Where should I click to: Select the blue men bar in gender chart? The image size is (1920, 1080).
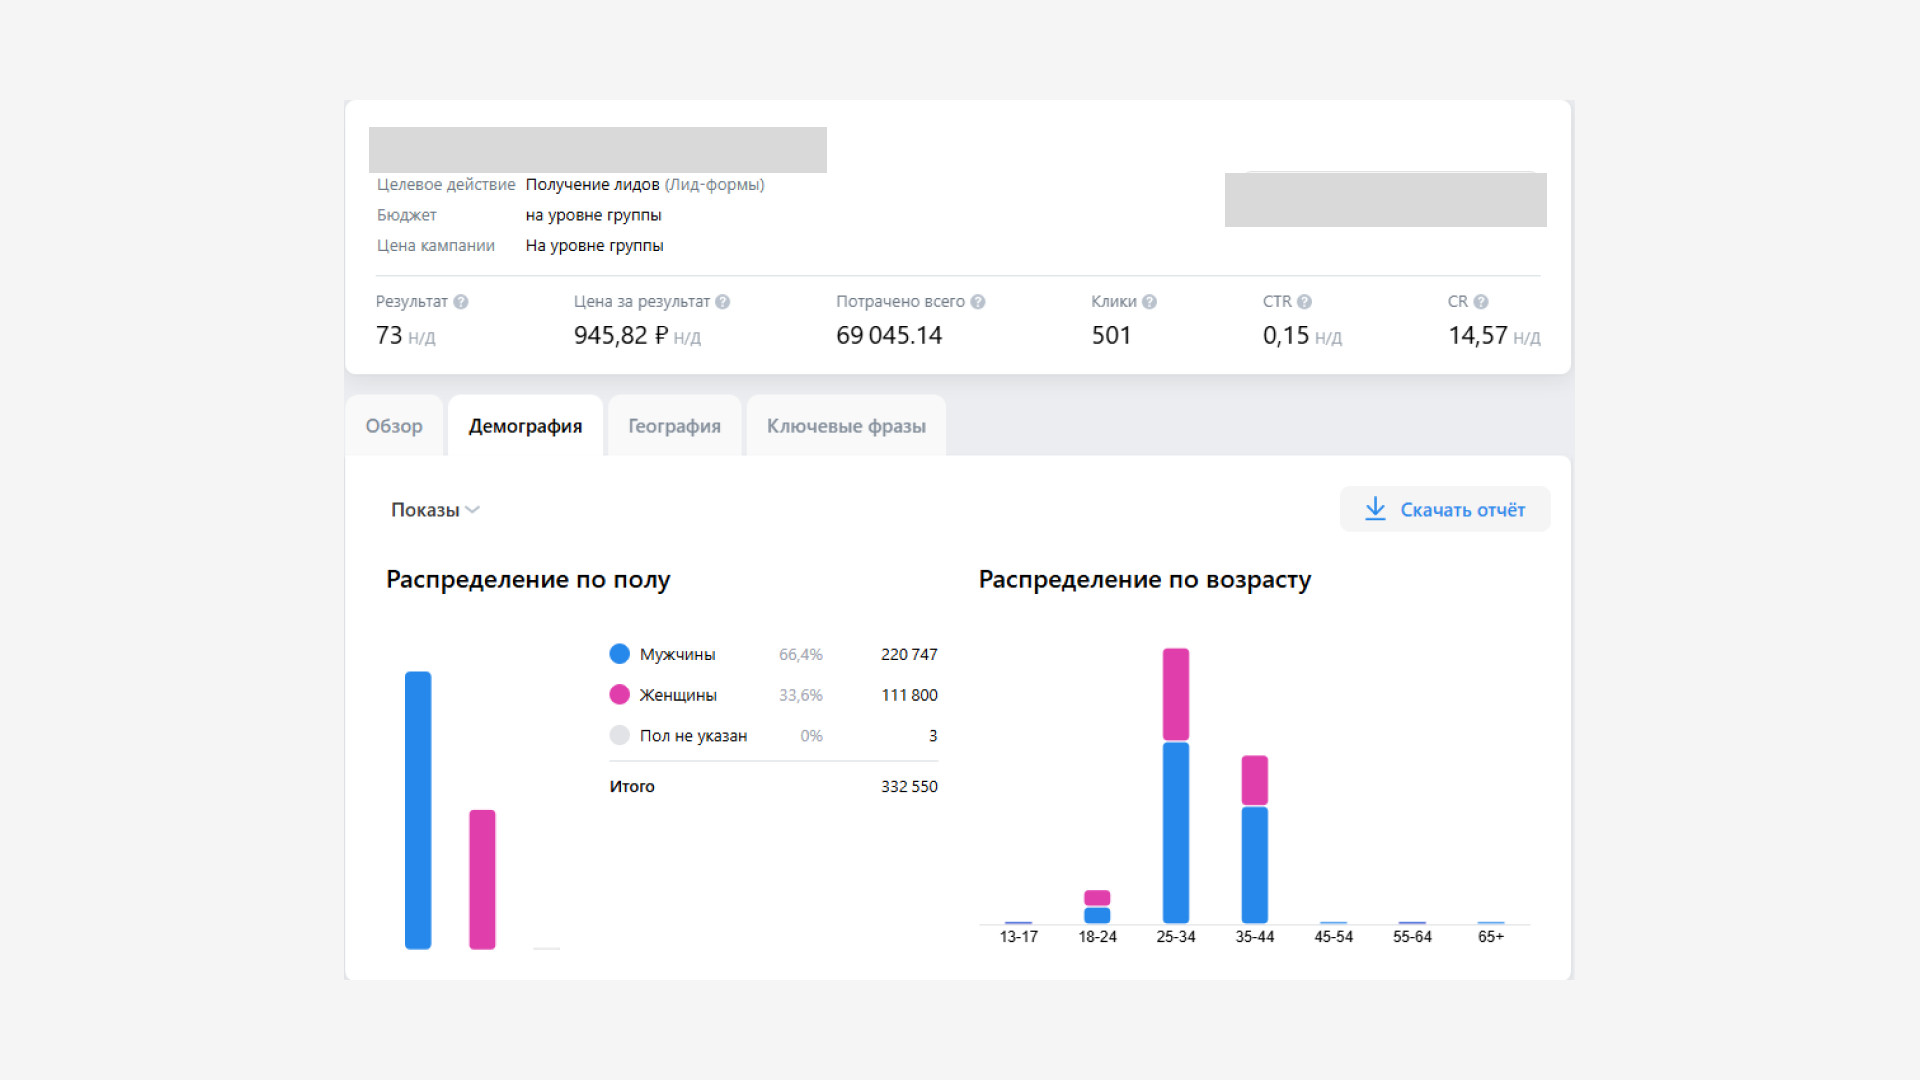(x=418, y=810)
